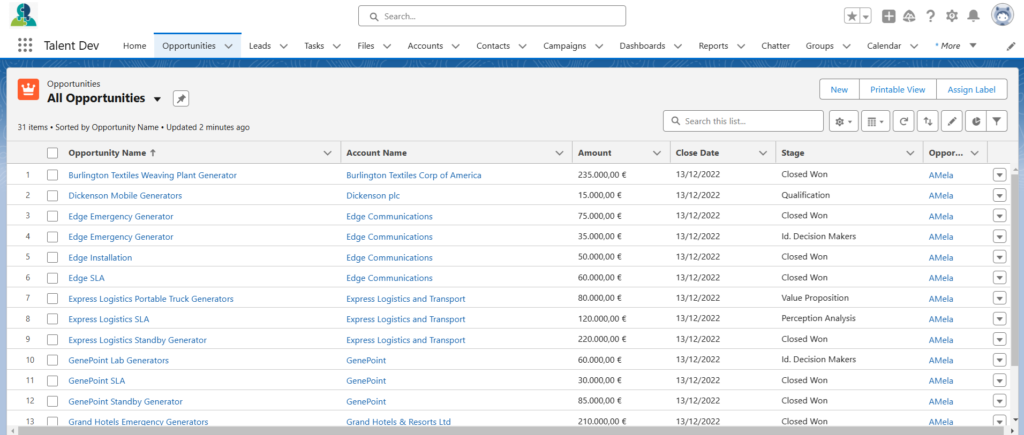
Task: Click the Favorites star icon
Action: (x=852, y=16)
